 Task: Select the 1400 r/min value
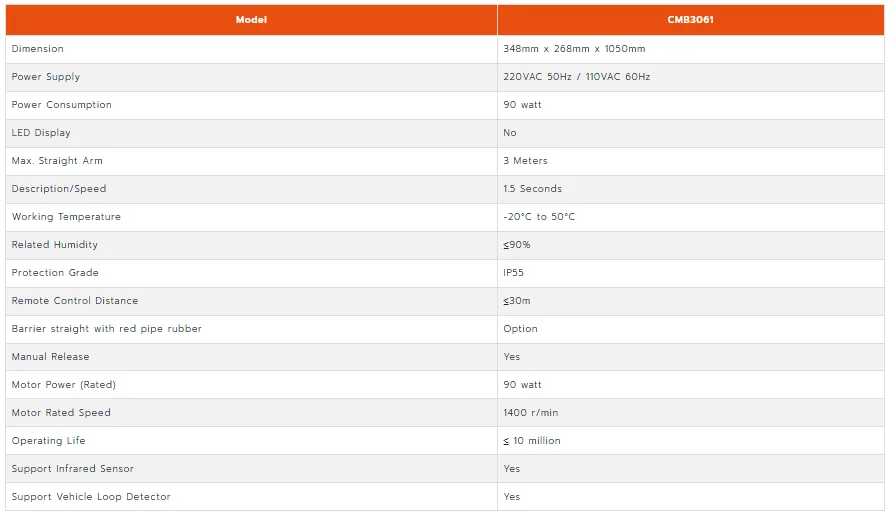point(531,413)
